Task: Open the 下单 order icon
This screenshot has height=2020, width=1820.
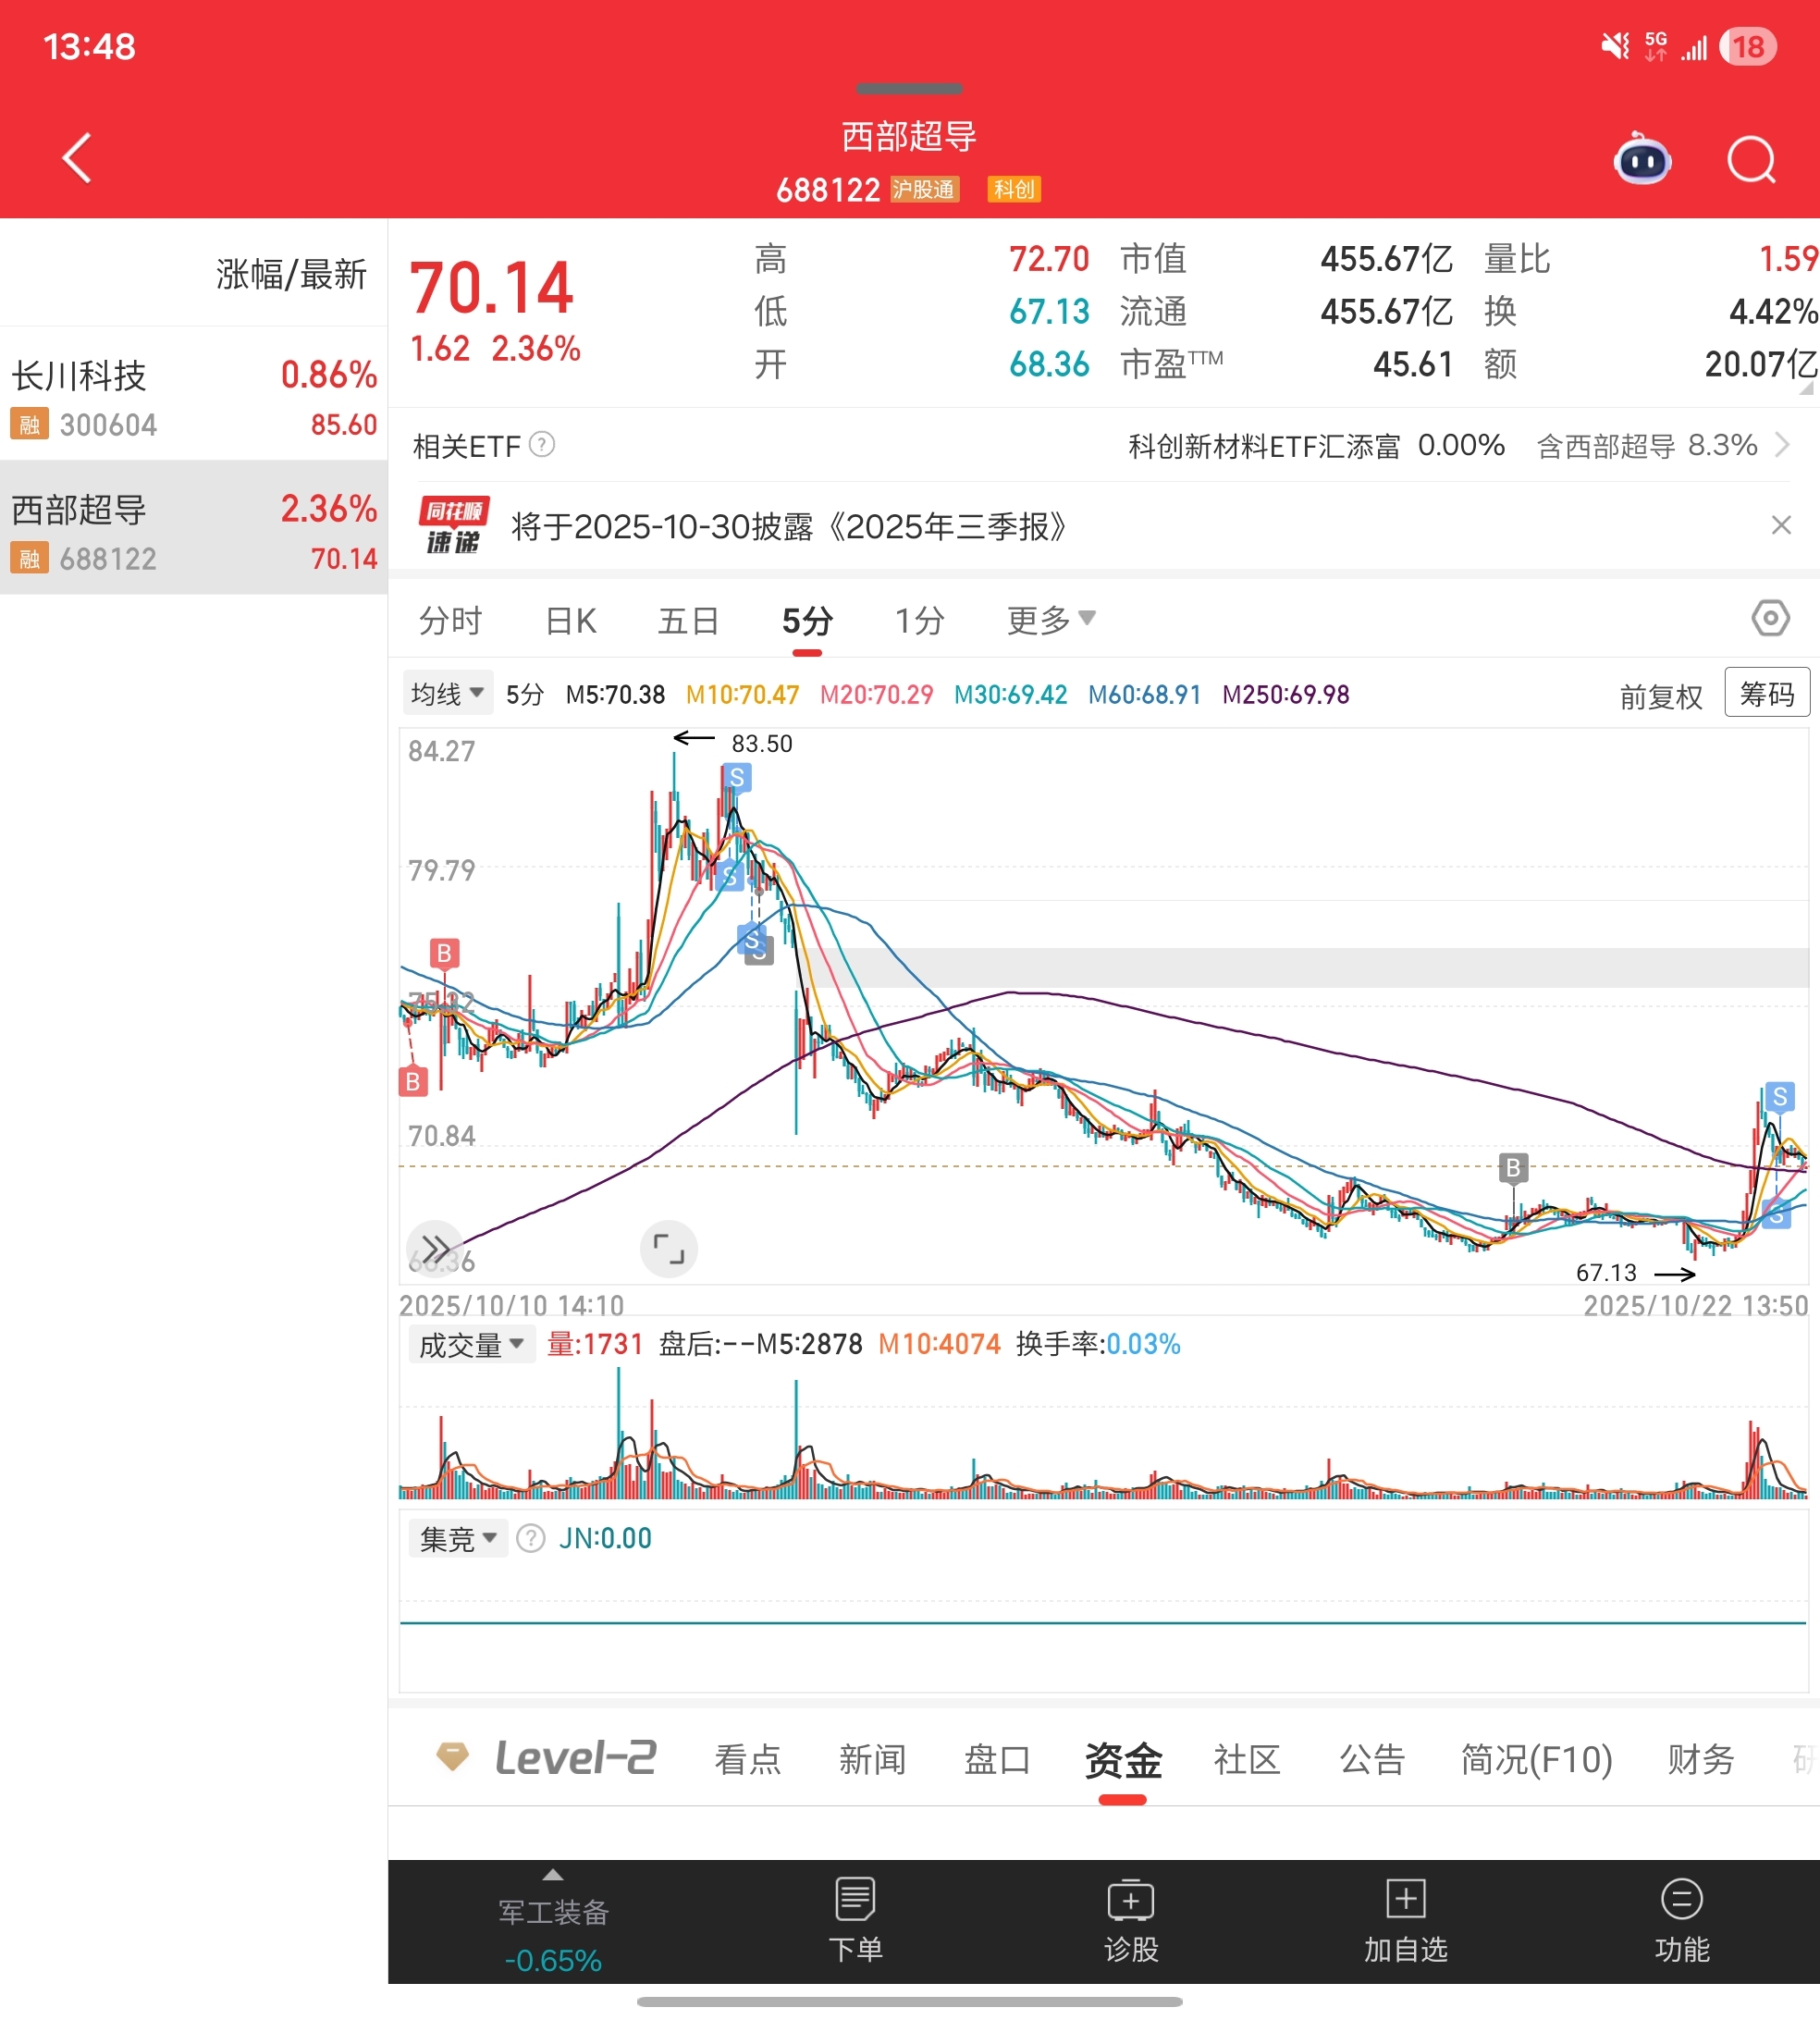Action: 855,1898
